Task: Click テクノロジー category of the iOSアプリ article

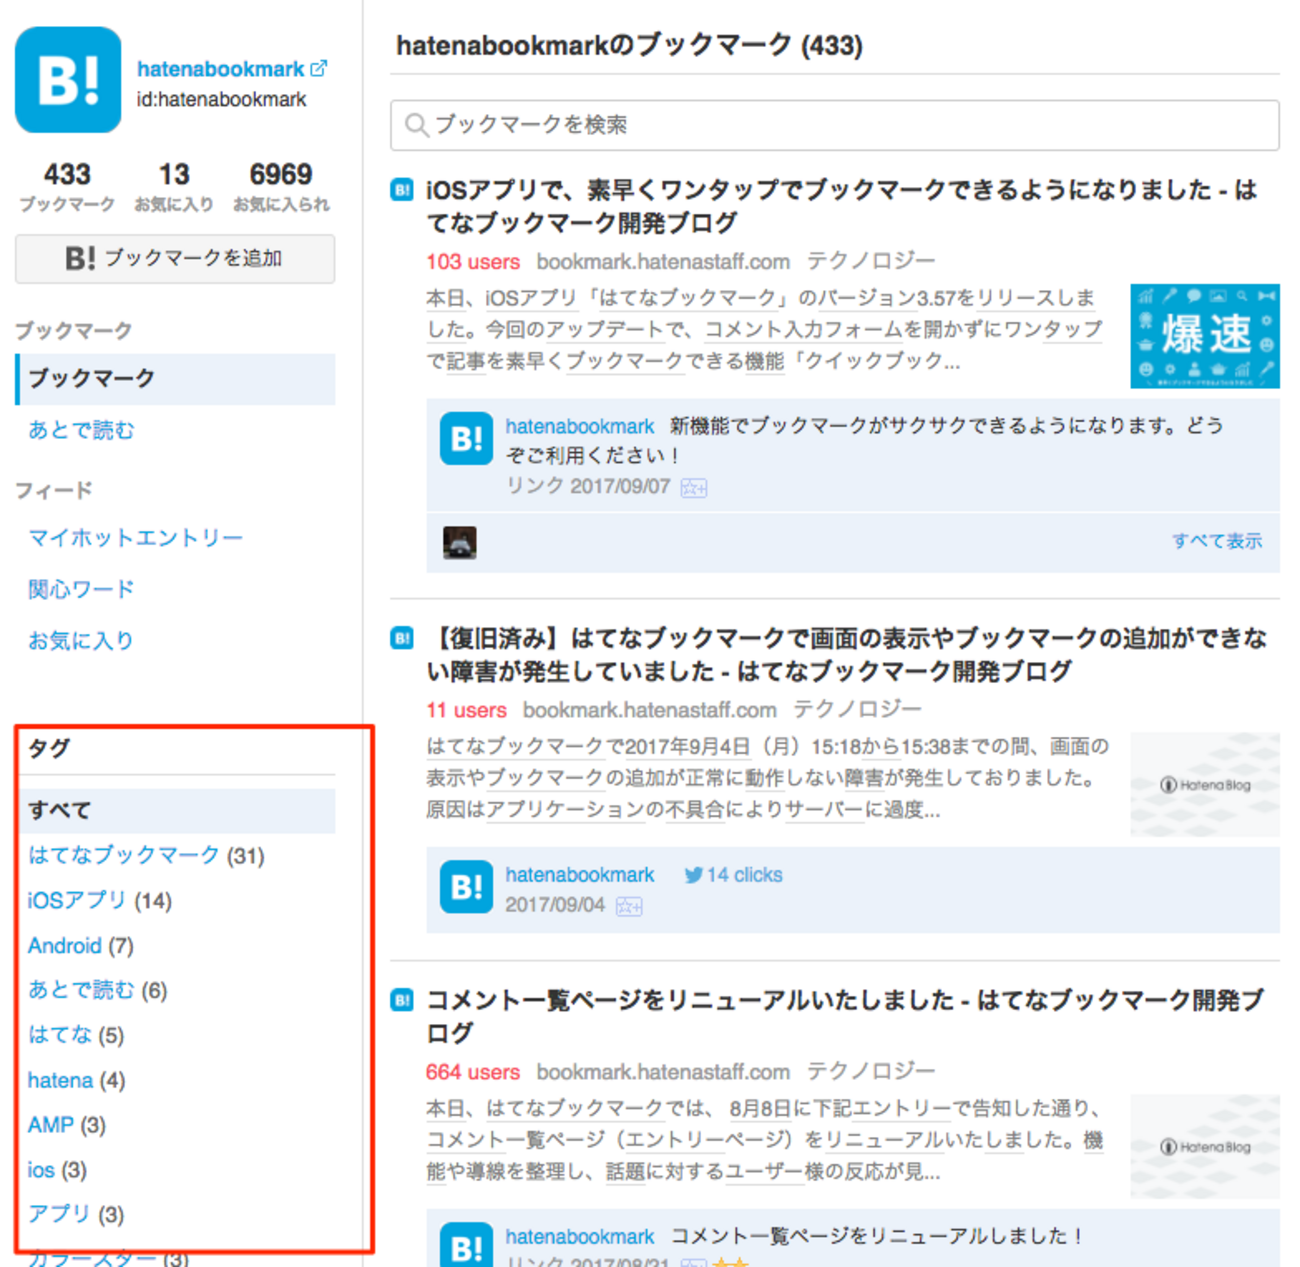Action: 871,261
